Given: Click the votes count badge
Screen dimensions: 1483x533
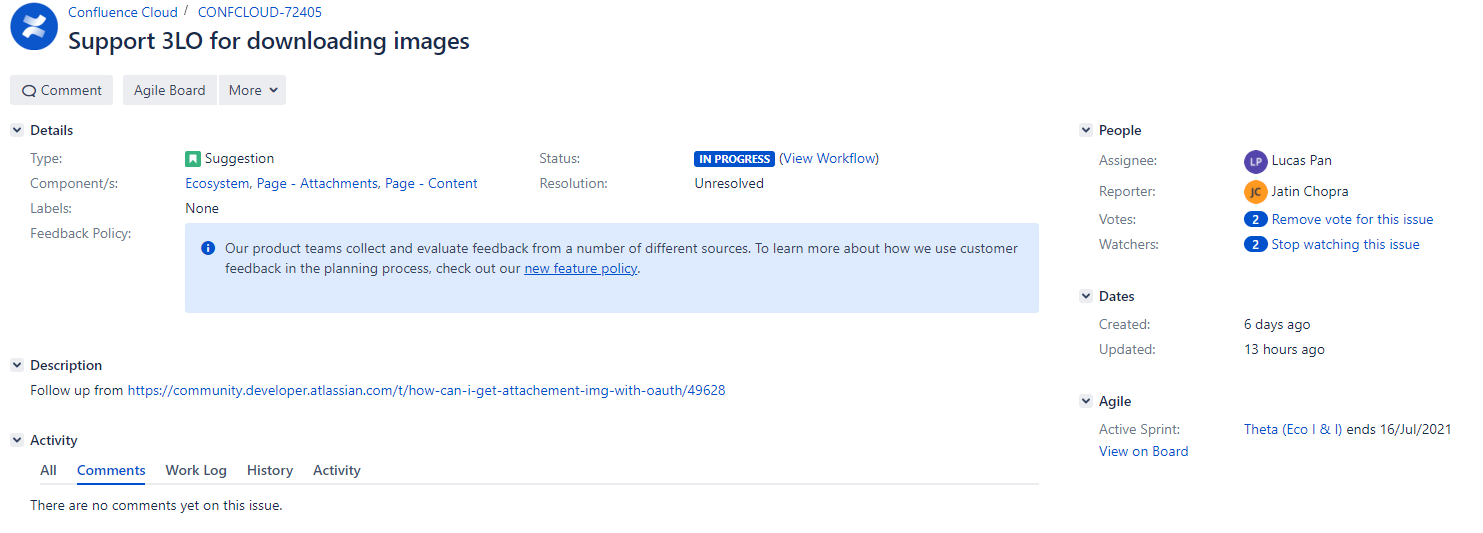Looking at the screenshot, I should 1256,219.
